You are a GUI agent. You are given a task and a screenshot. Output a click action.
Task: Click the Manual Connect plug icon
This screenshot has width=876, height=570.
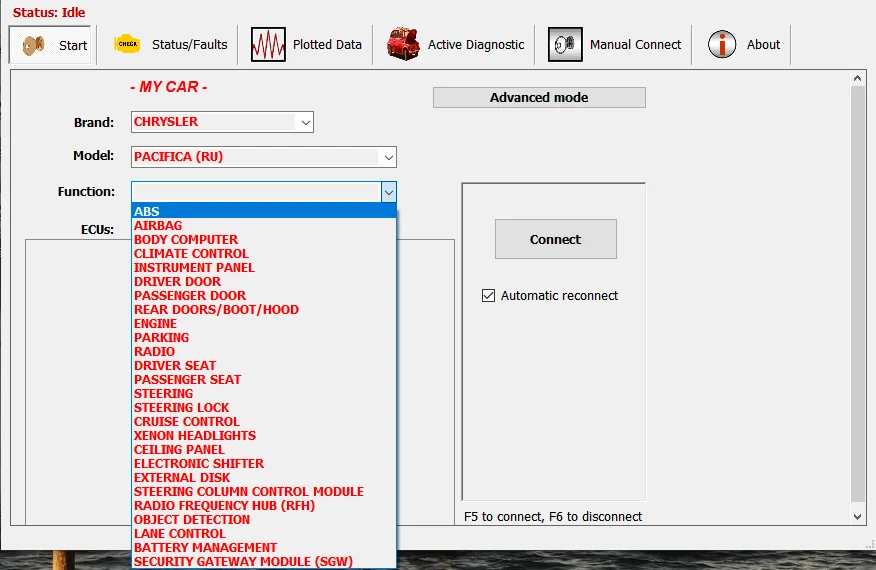(x=565, y=44)
